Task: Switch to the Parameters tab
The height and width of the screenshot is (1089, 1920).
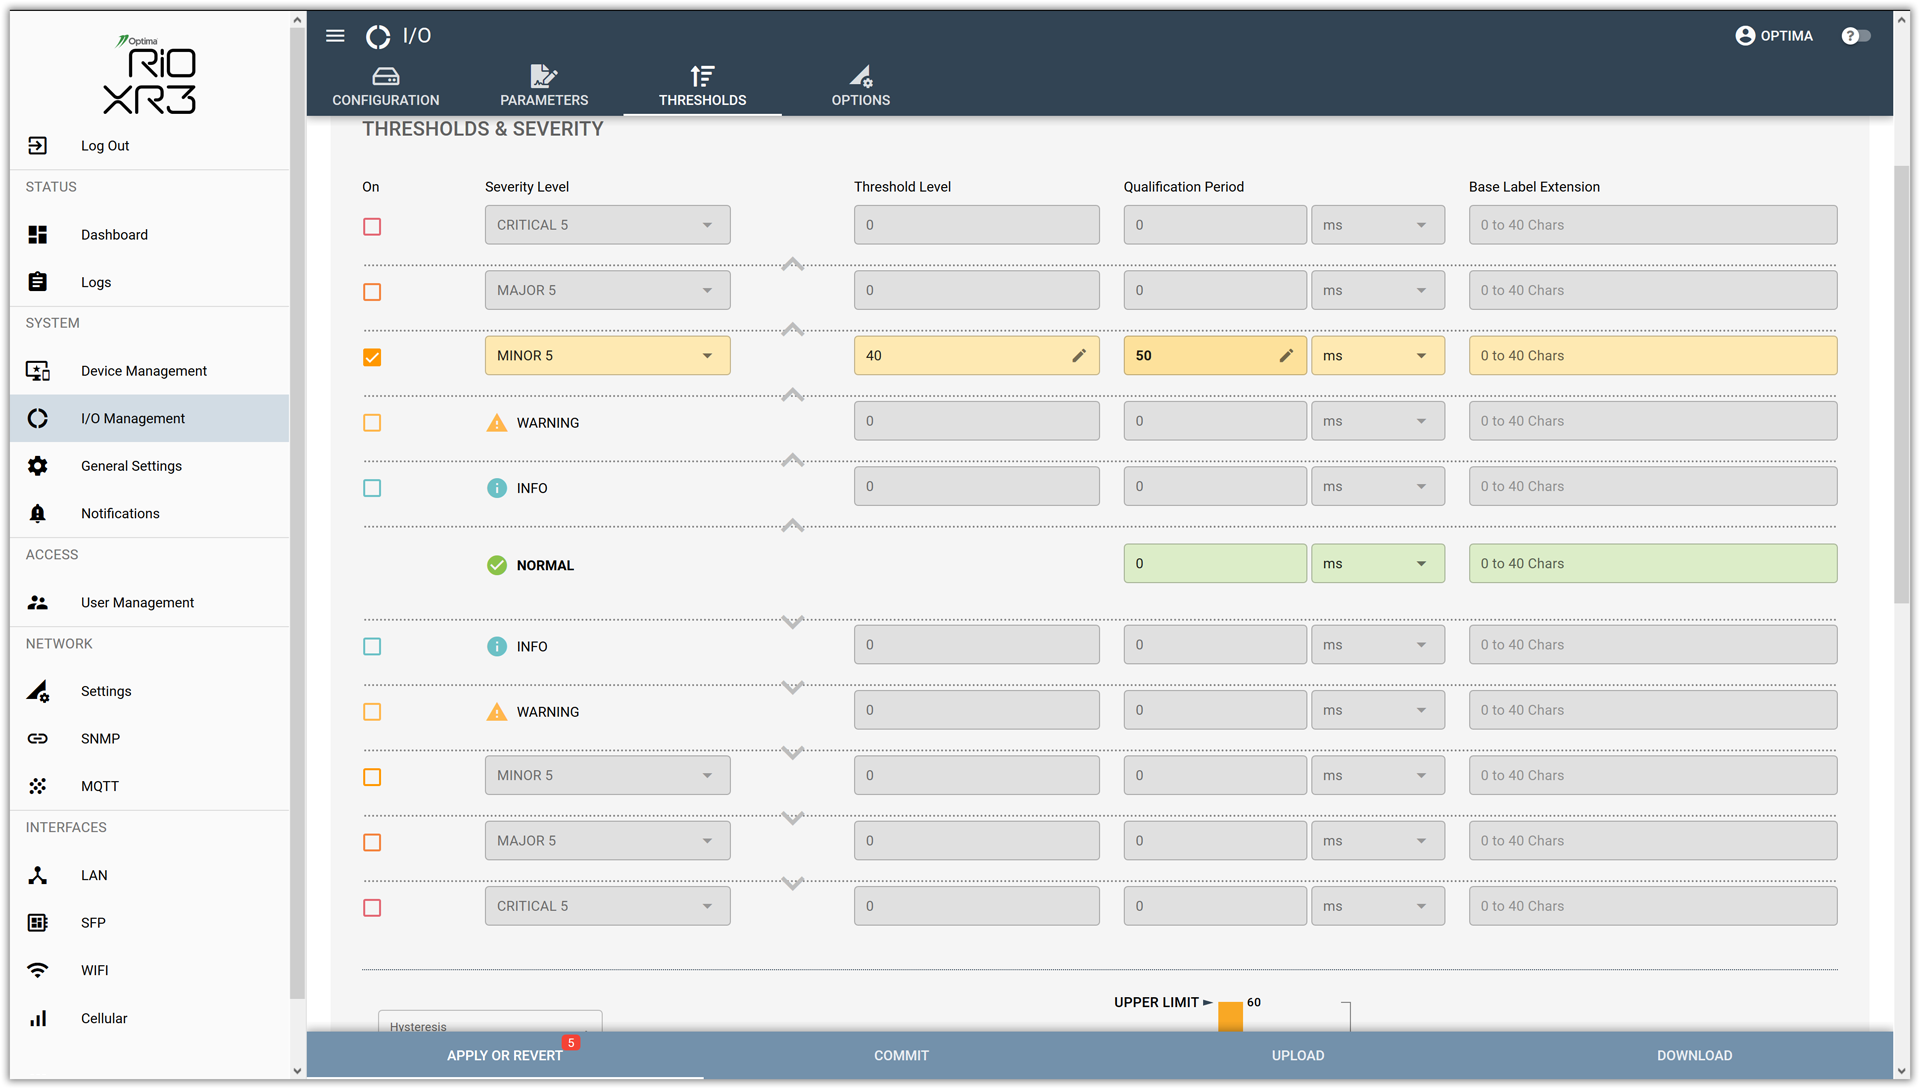Action: click(x=544, y=86)
